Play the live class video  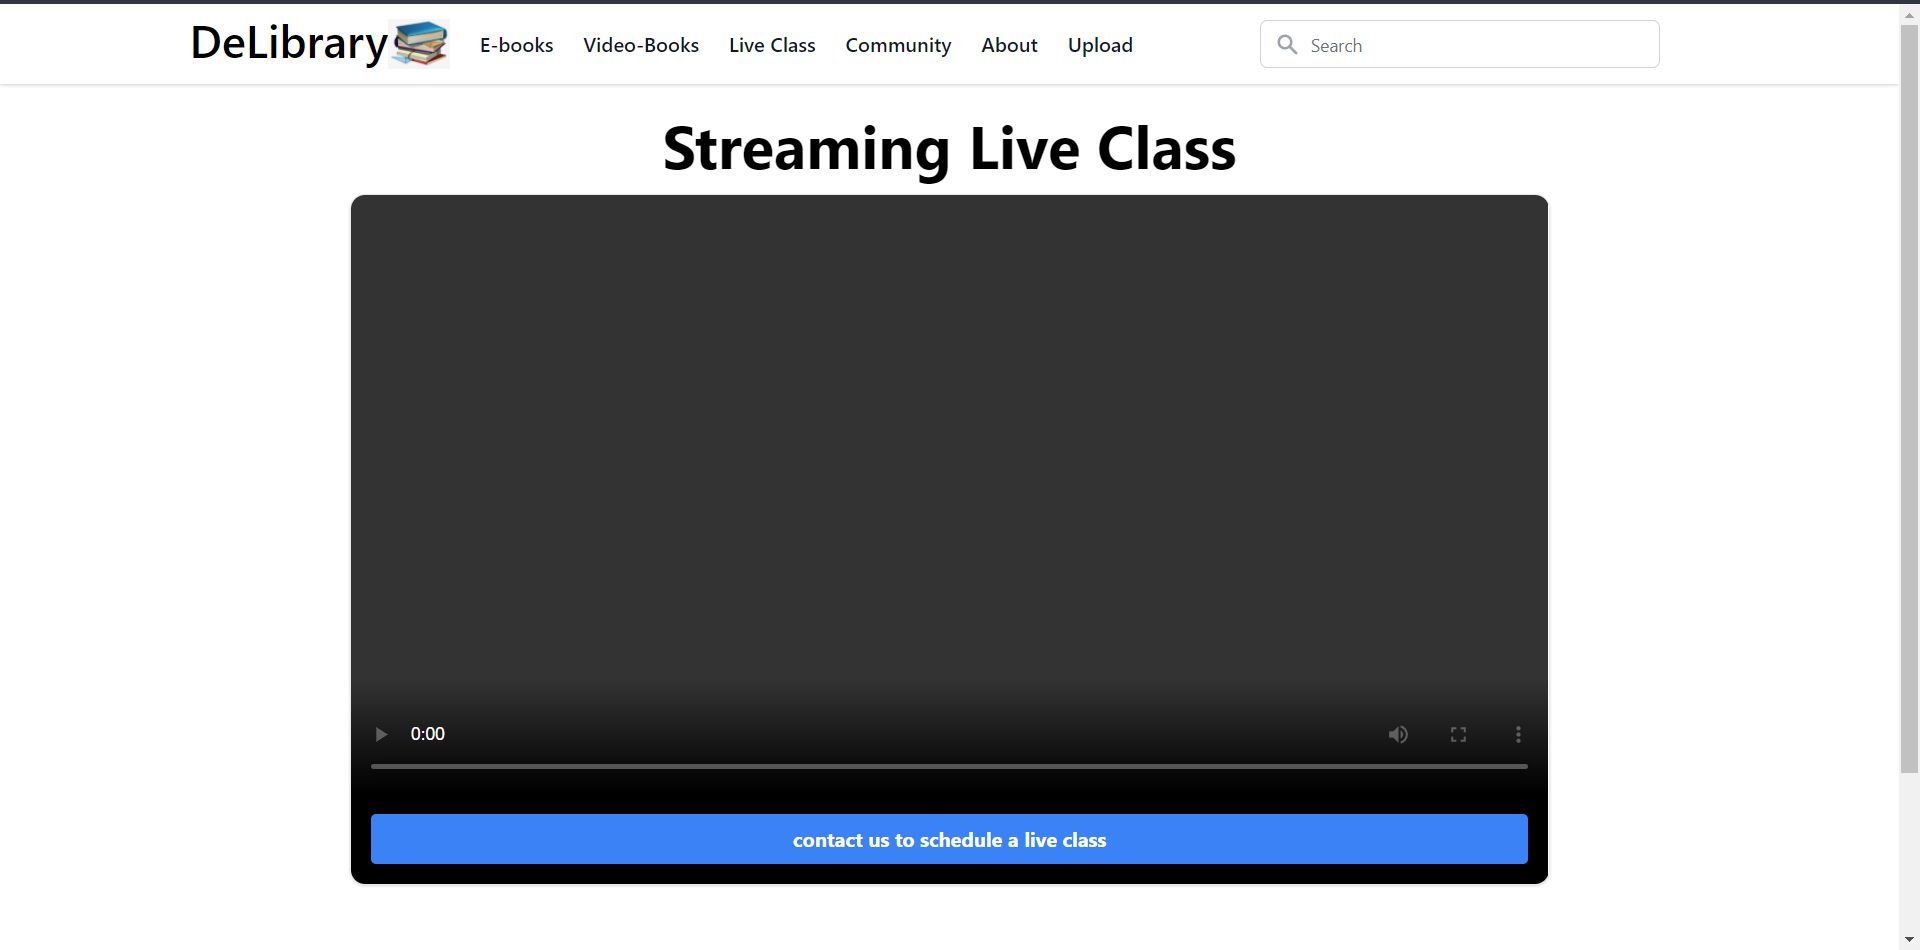tap(381, 734)
